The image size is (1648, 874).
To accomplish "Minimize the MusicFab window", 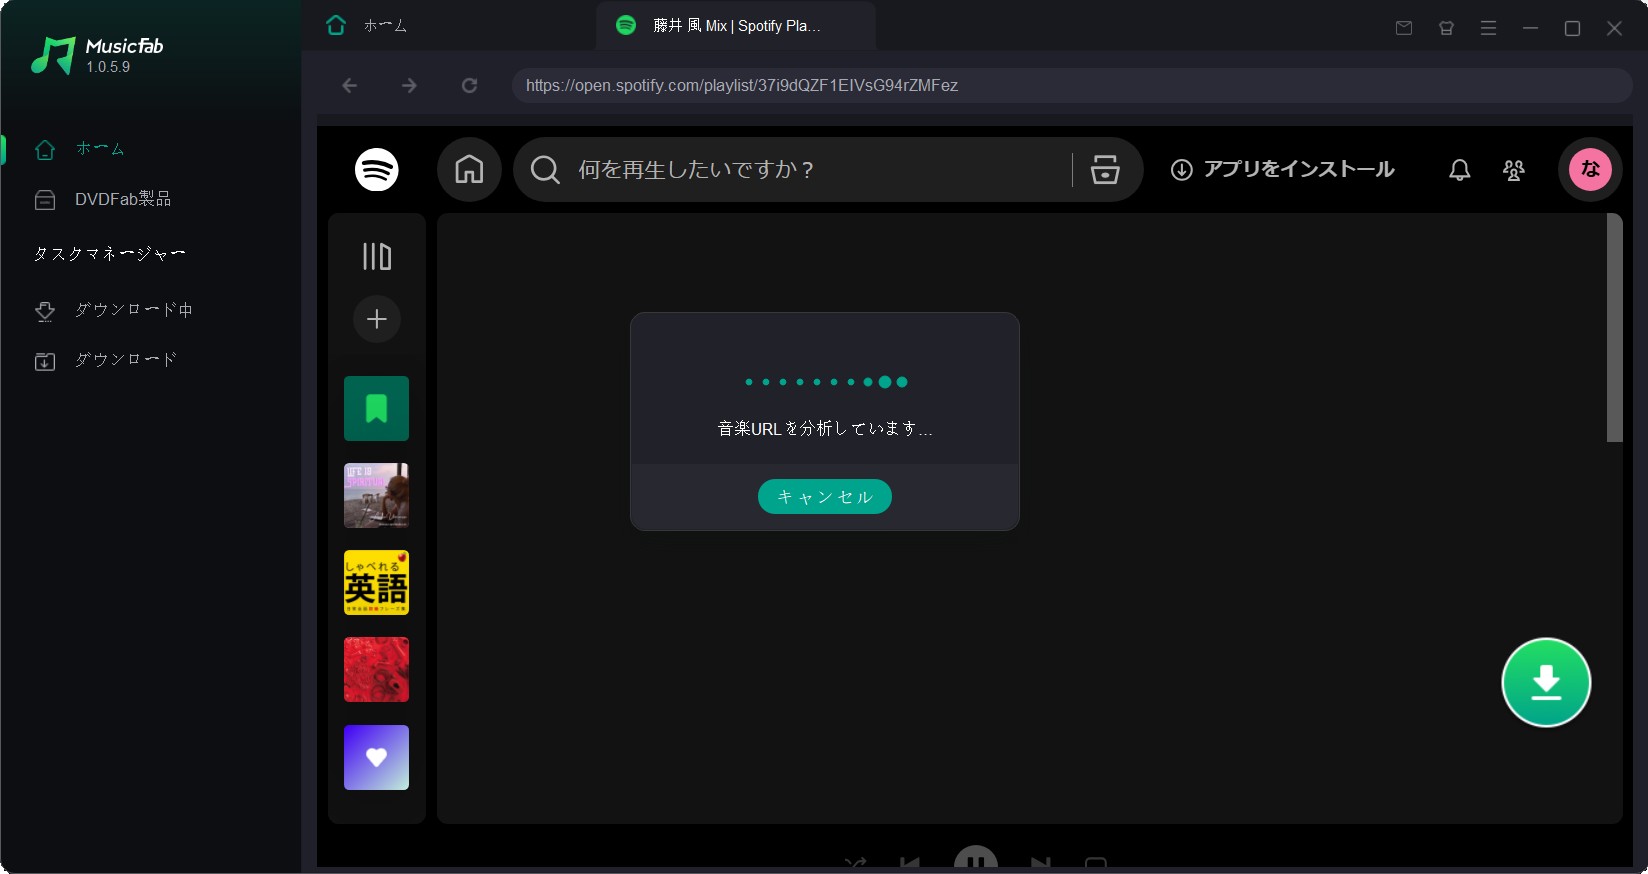I will tap(1530, 28).
